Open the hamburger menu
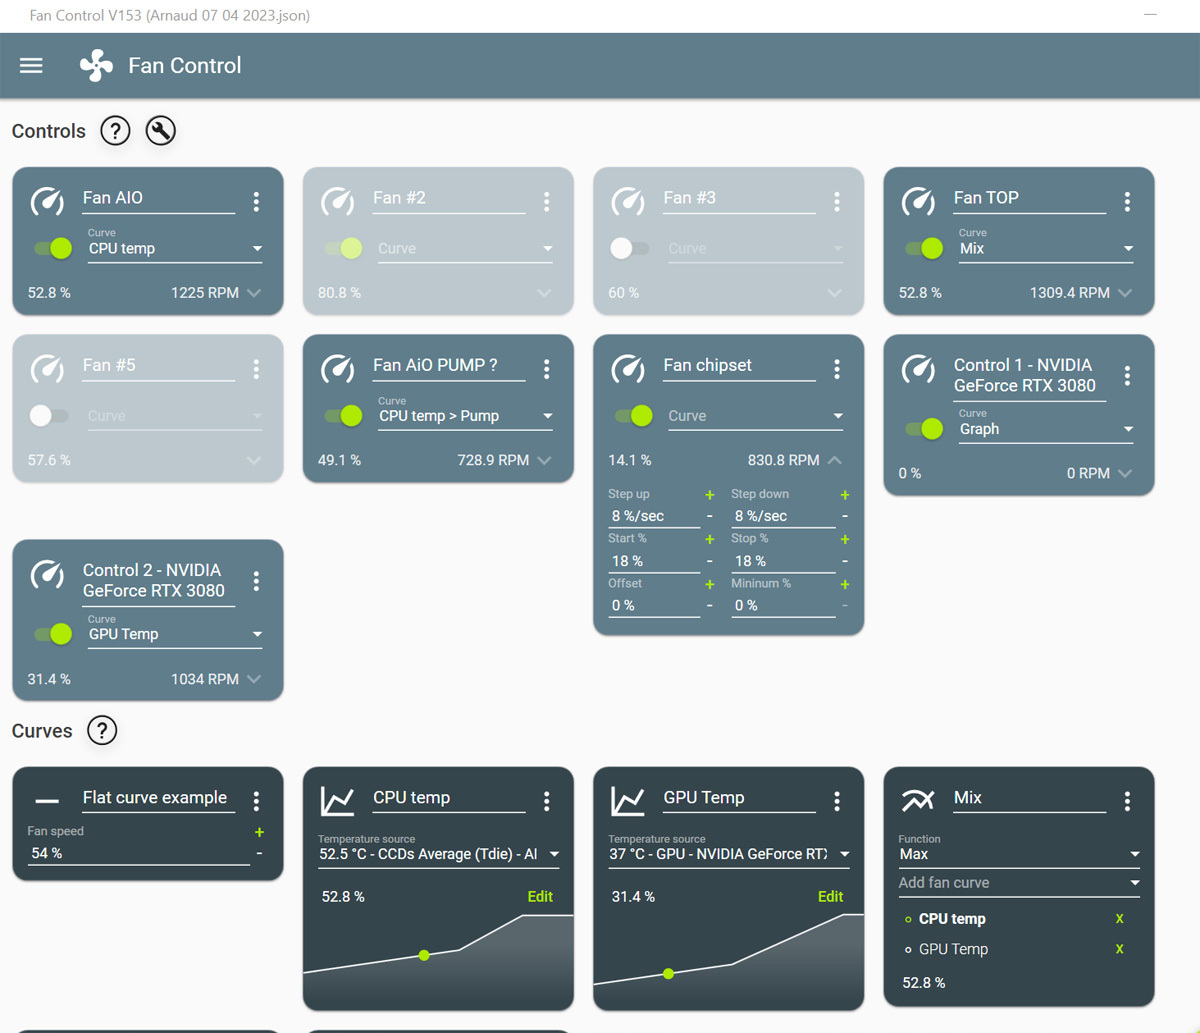Image resolution: width=1200 pixels, height=1033 pixels. pyautogui.click(x=31, y=66)
